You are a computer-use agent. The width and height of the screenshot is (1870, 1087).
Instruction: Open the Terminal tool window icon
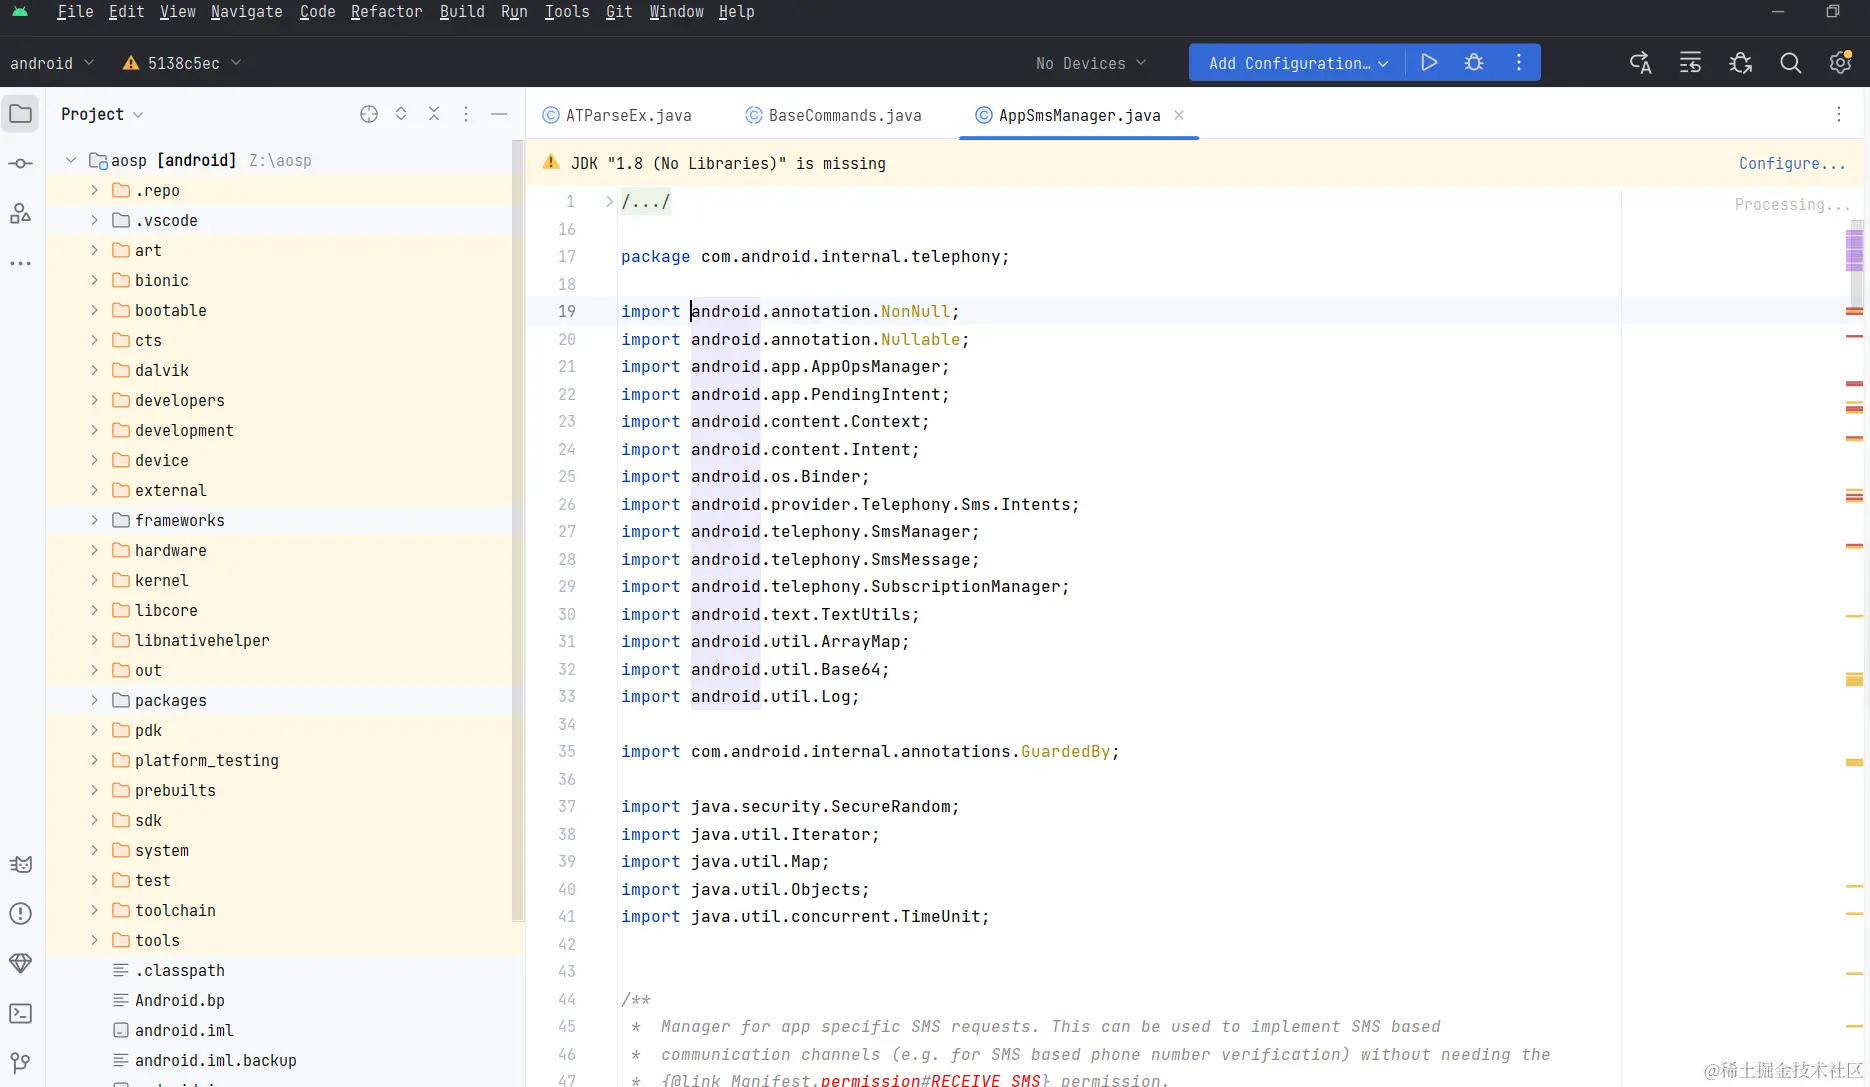point(21,1013)
